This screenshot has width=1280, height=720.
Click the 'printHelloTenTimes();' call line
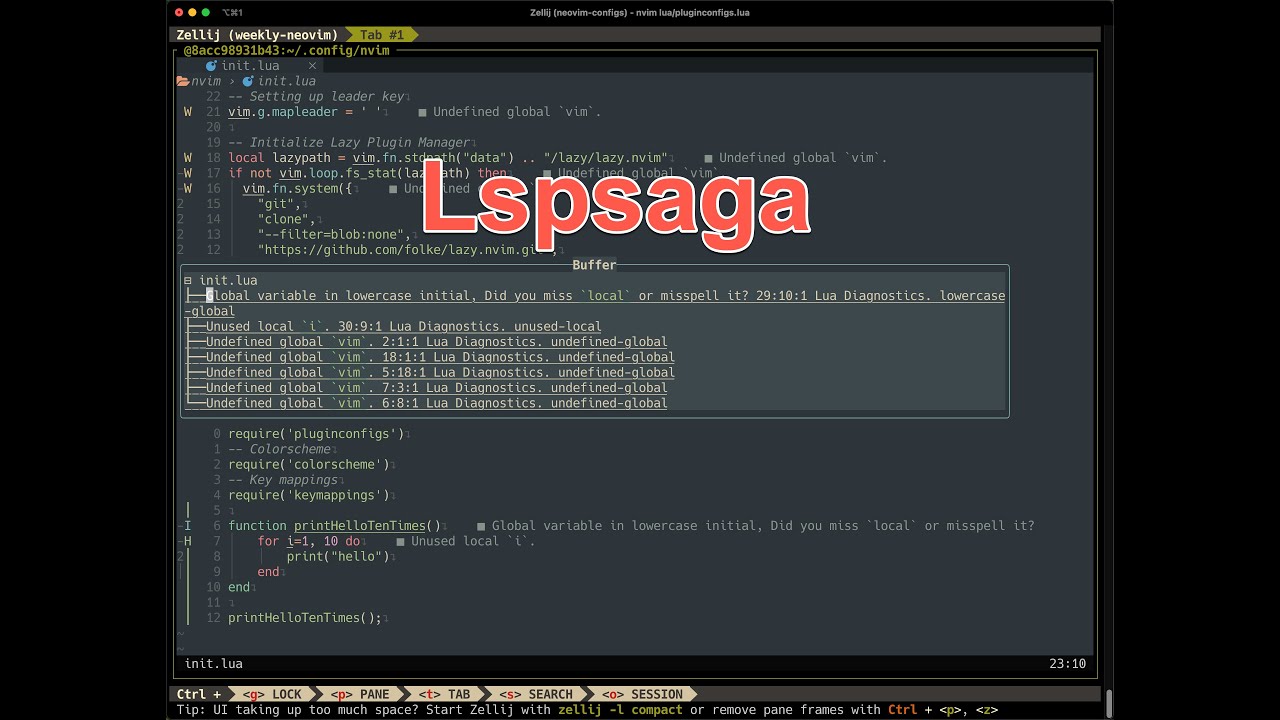[305, 618]
